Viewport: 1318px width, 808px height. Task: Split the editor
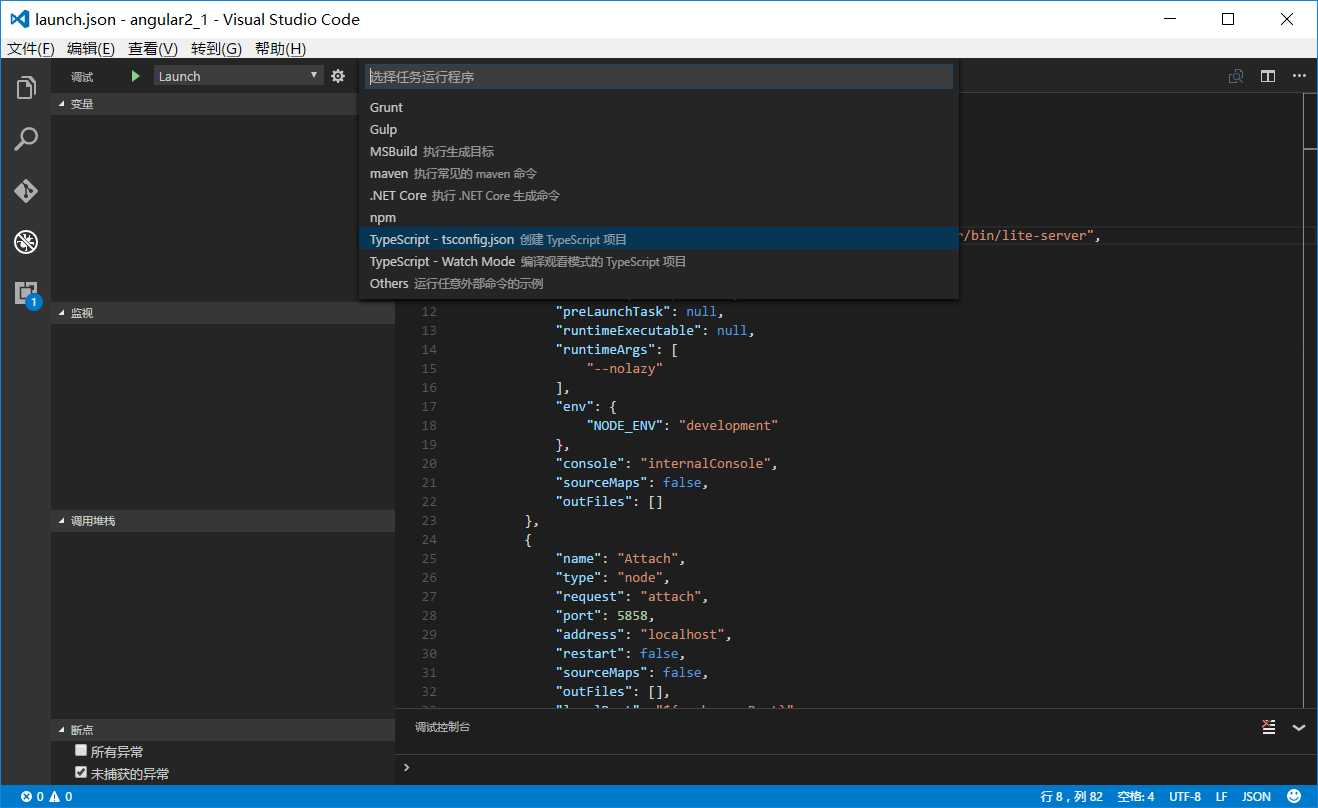click(x=1268, y=76)
